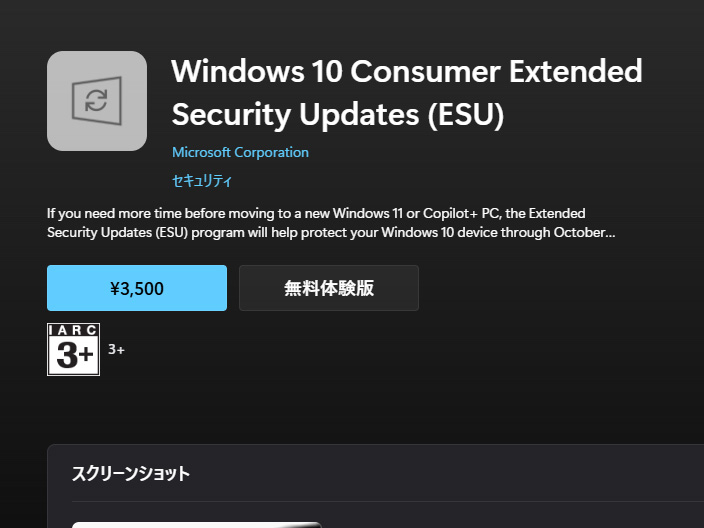Image resolution: width=704 pixels, height=528 pixels.
Task: Click the Windows 10 ESU app icon
Action: point(97,101)
